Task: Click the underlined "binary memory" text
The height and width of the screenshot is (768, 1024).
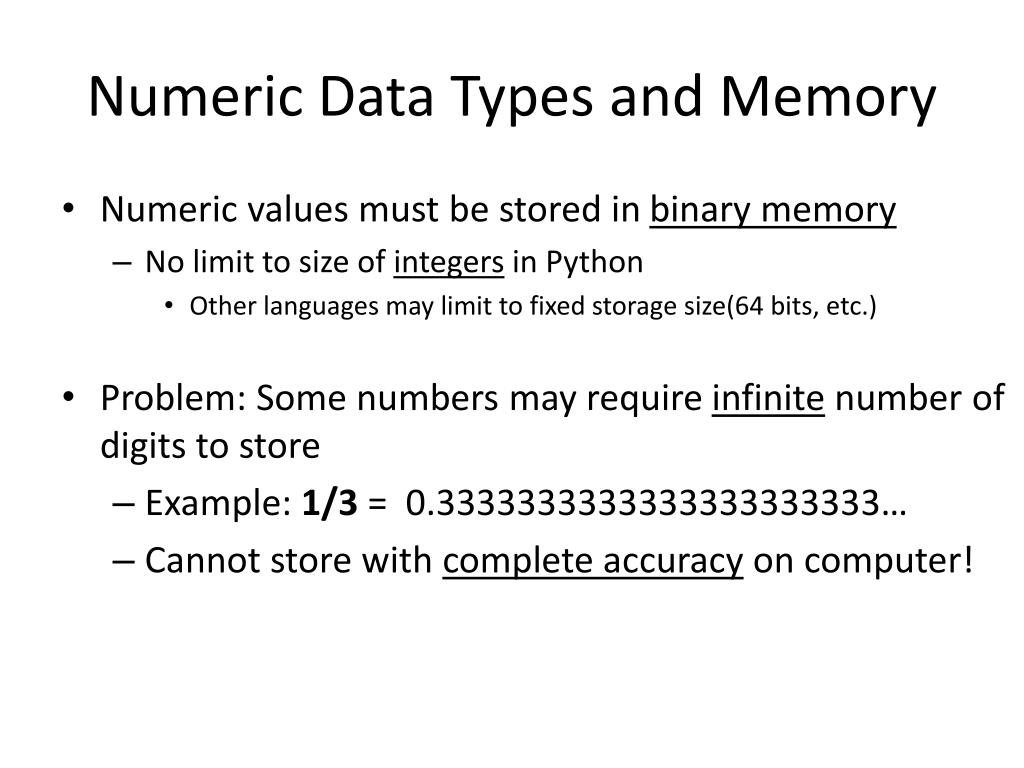Action: point(773,210)
